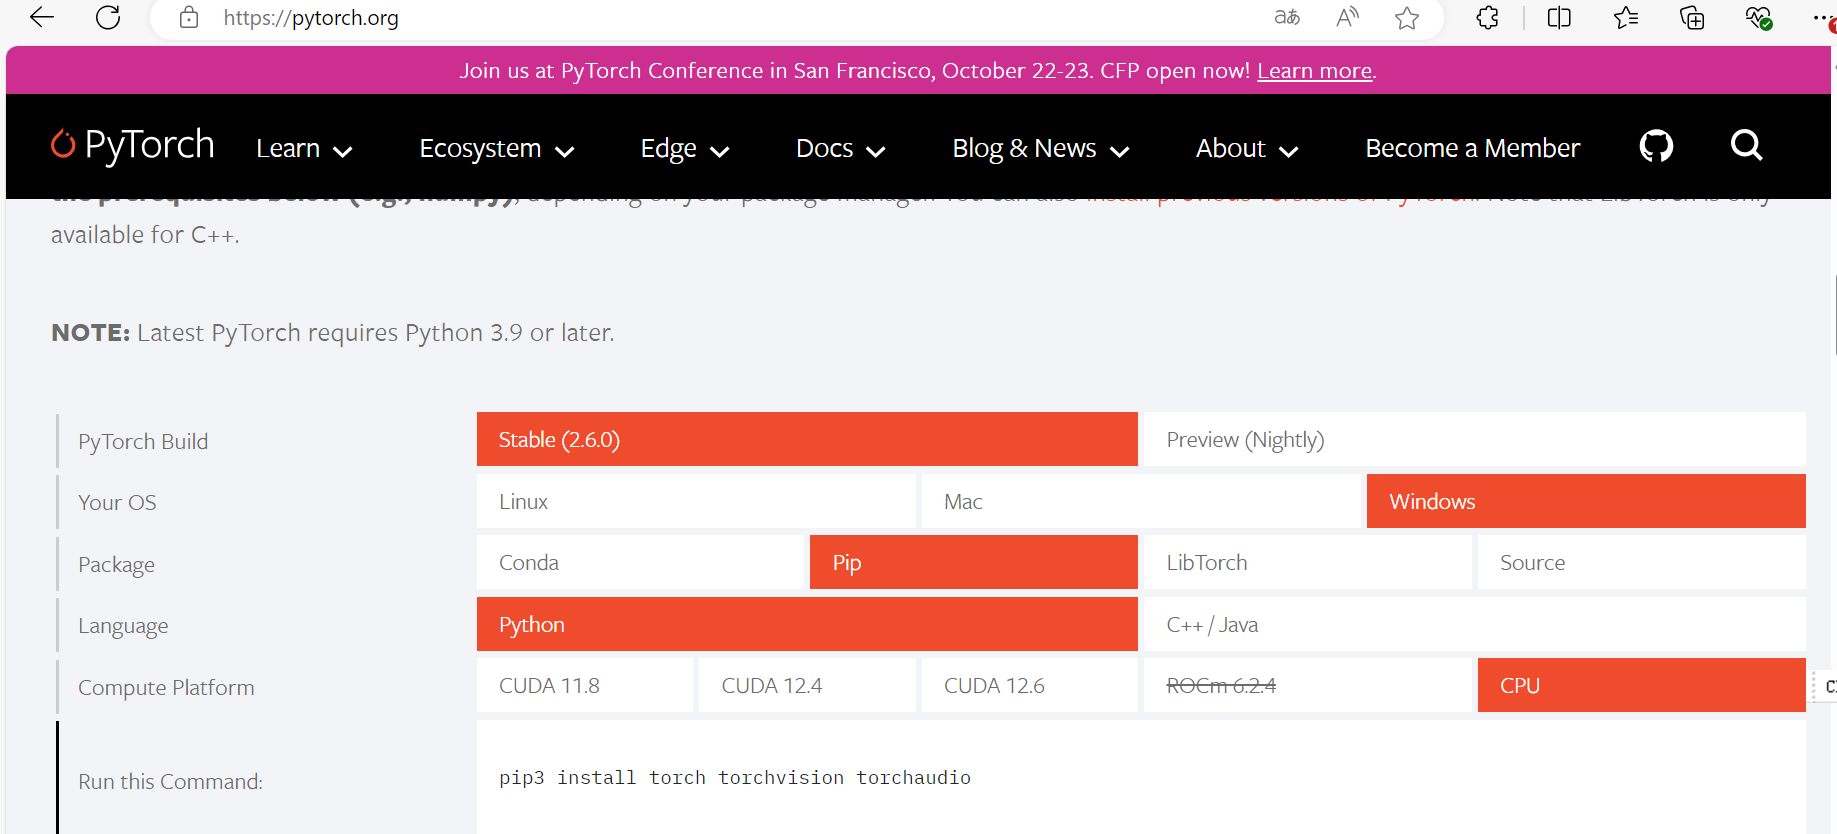The height and width of the screenshot is (834, 1837).
Task: Pick CUDA 12.6 compute platform
Action: click(x=1030, y=685)
